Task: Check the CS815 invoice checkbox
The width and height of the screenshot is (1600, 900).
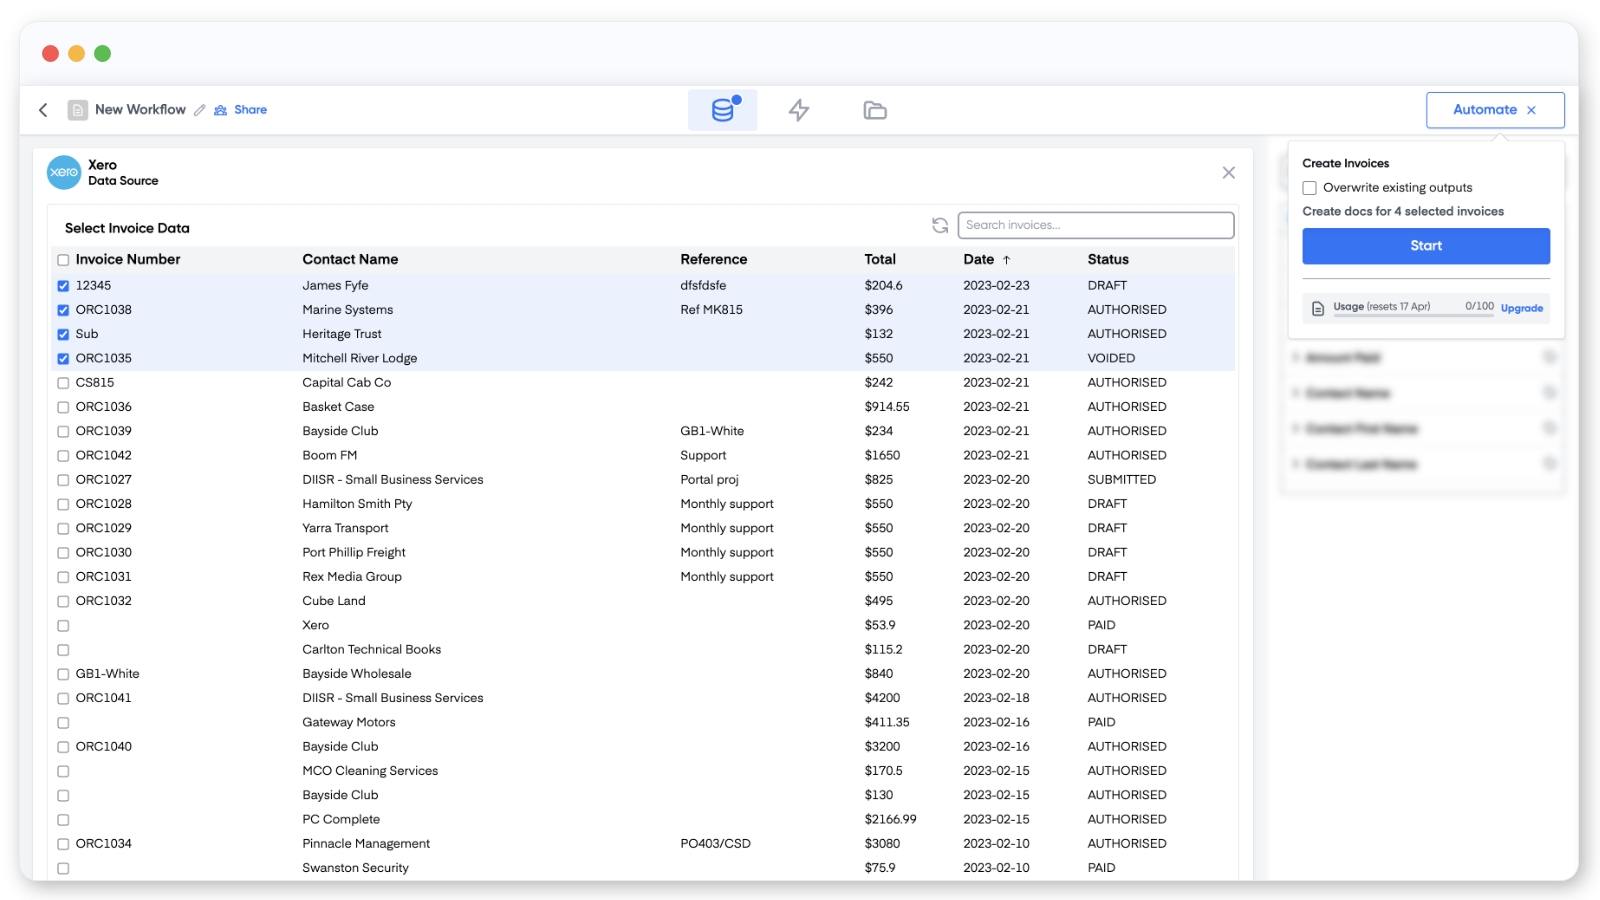Action: tap(63, 383)
